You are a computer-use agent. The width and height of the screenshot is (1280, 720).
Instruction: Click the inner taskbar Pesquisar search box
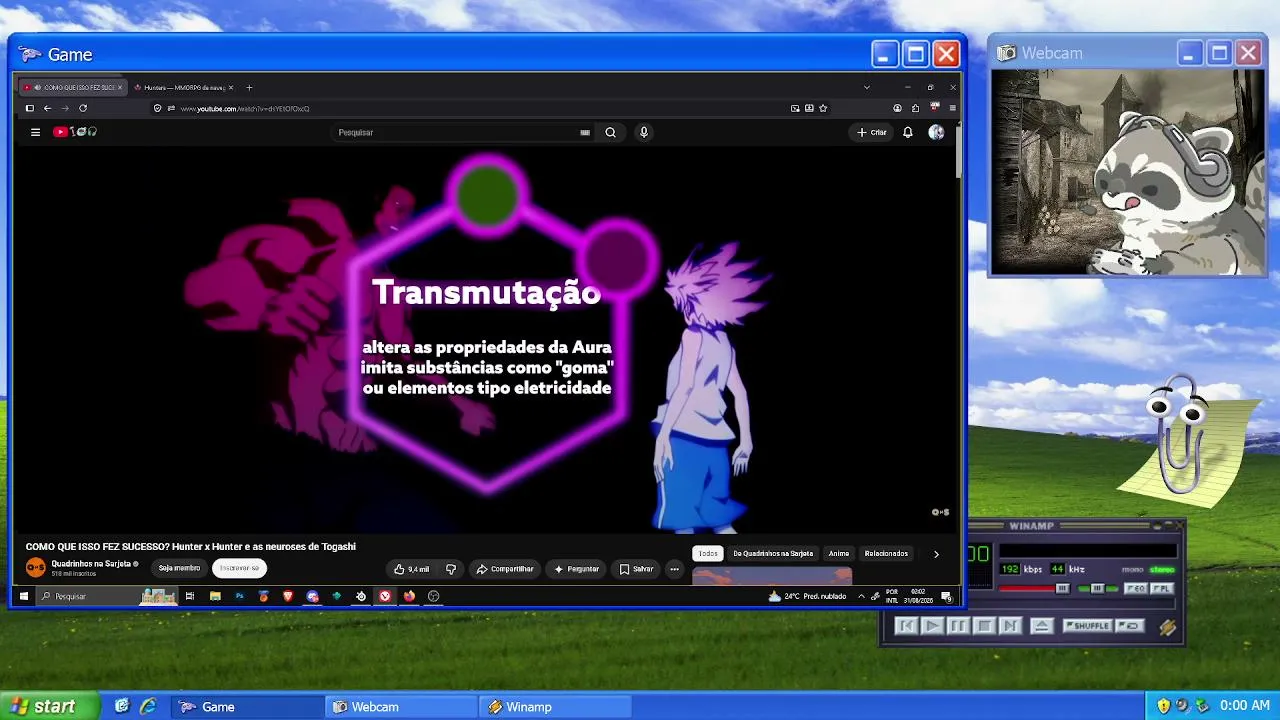tap(108, 596)
